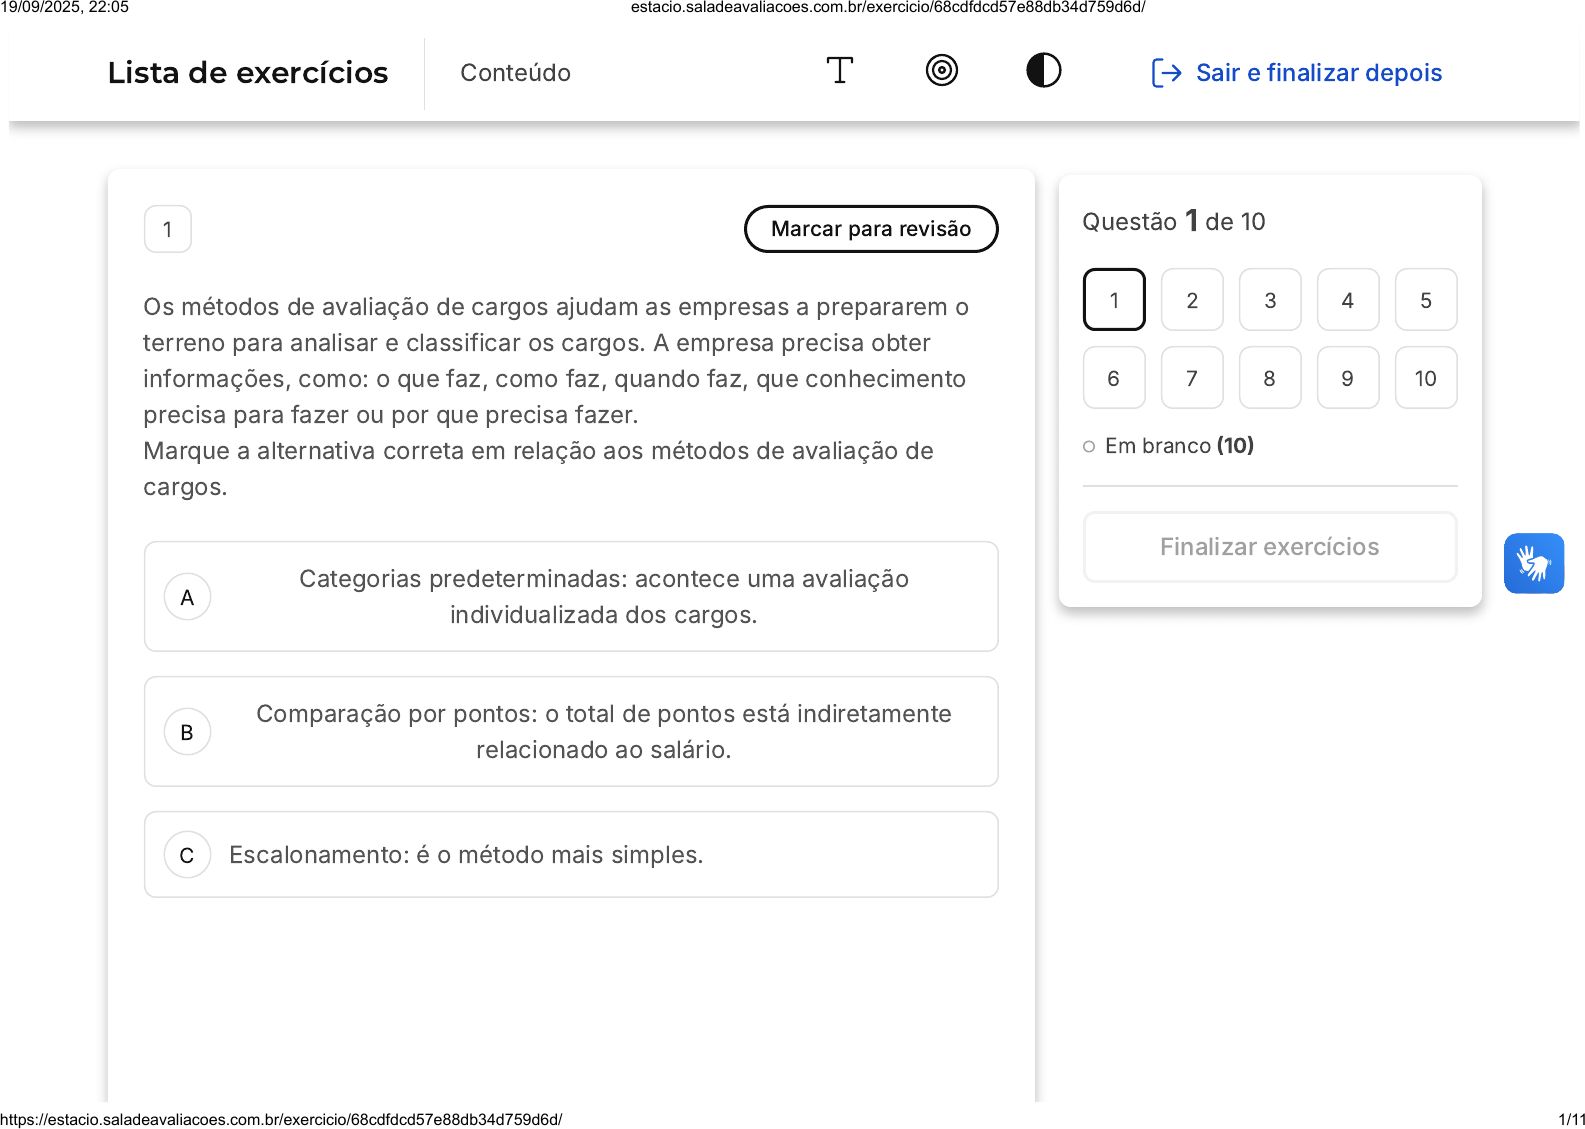Screen dimensions: 1585x1129
Task: Go to question 8 box
Action: [x=1270, y=378]
